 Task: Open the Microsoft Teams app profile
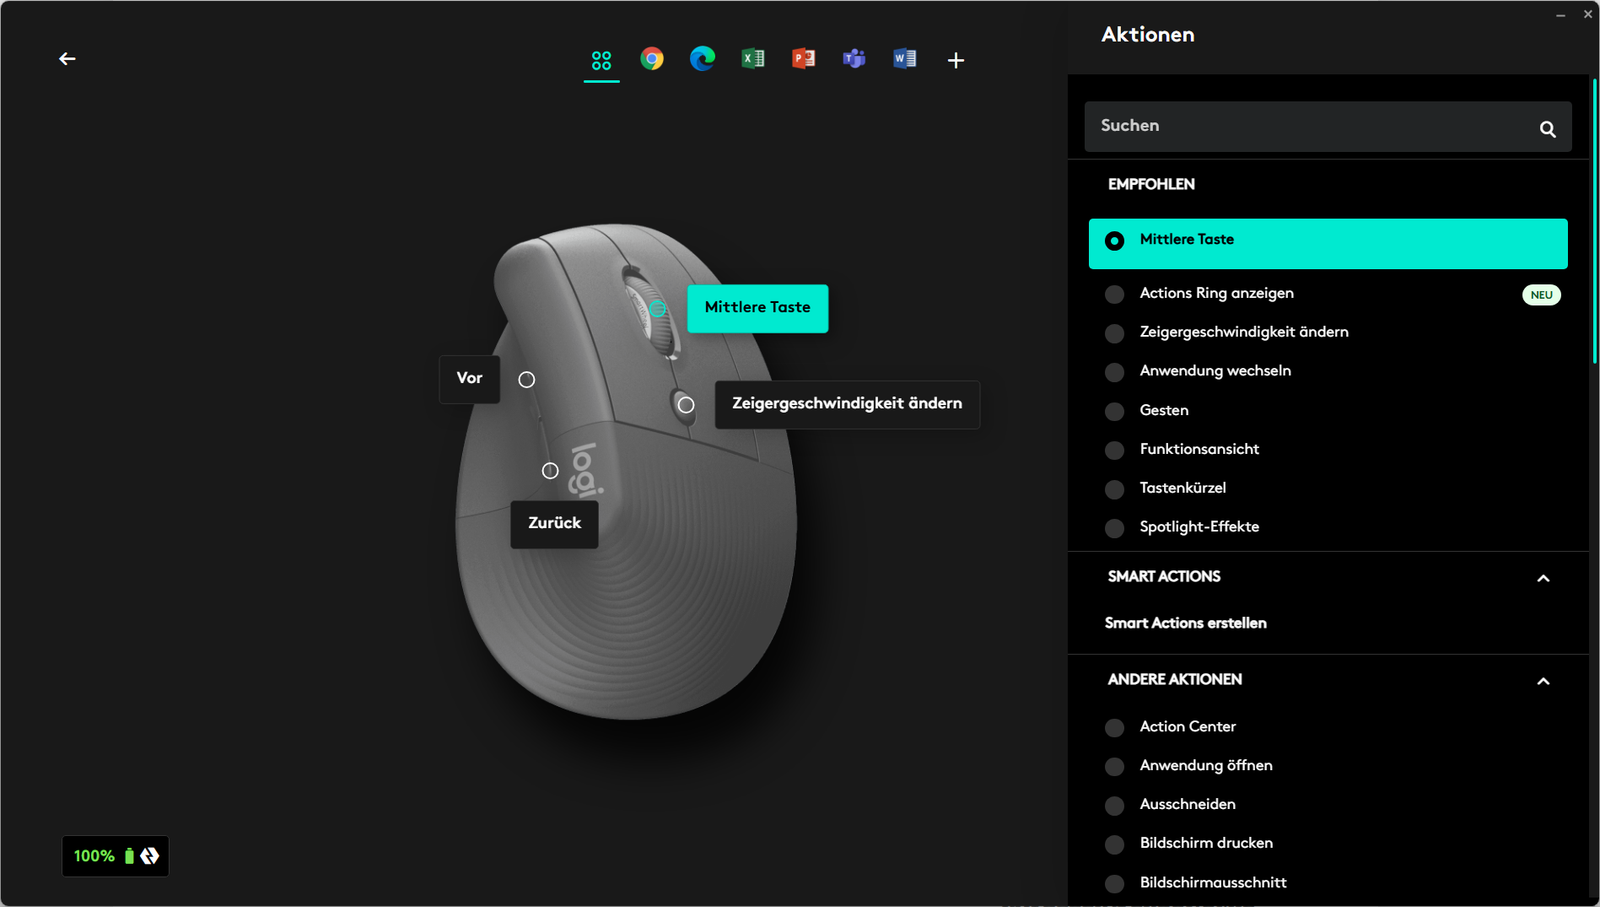point(854,59)
